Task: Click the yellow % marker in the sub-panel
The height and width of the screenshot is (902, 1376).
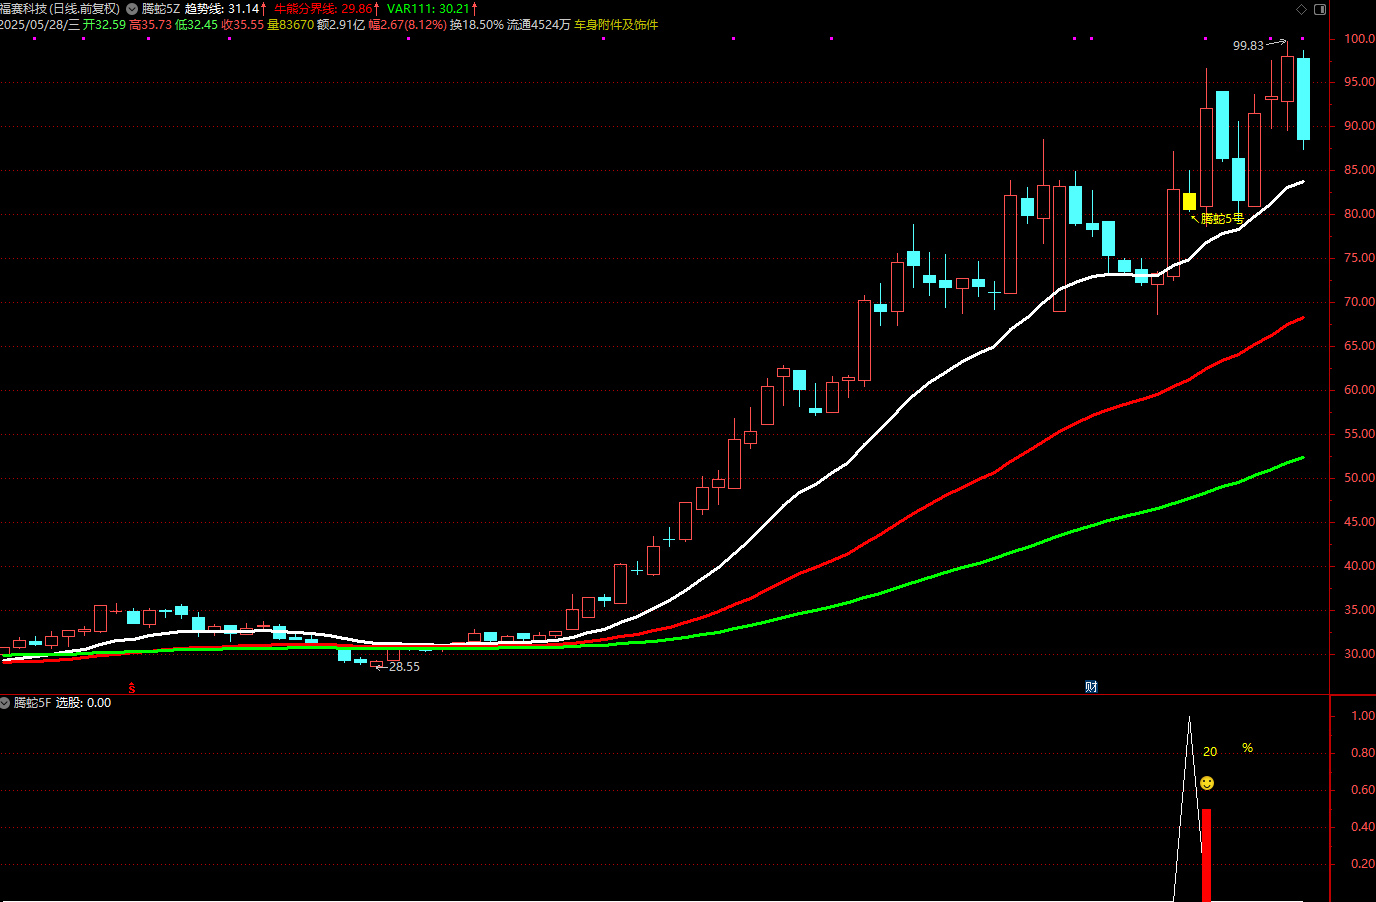Action: tap(1247, 748)
